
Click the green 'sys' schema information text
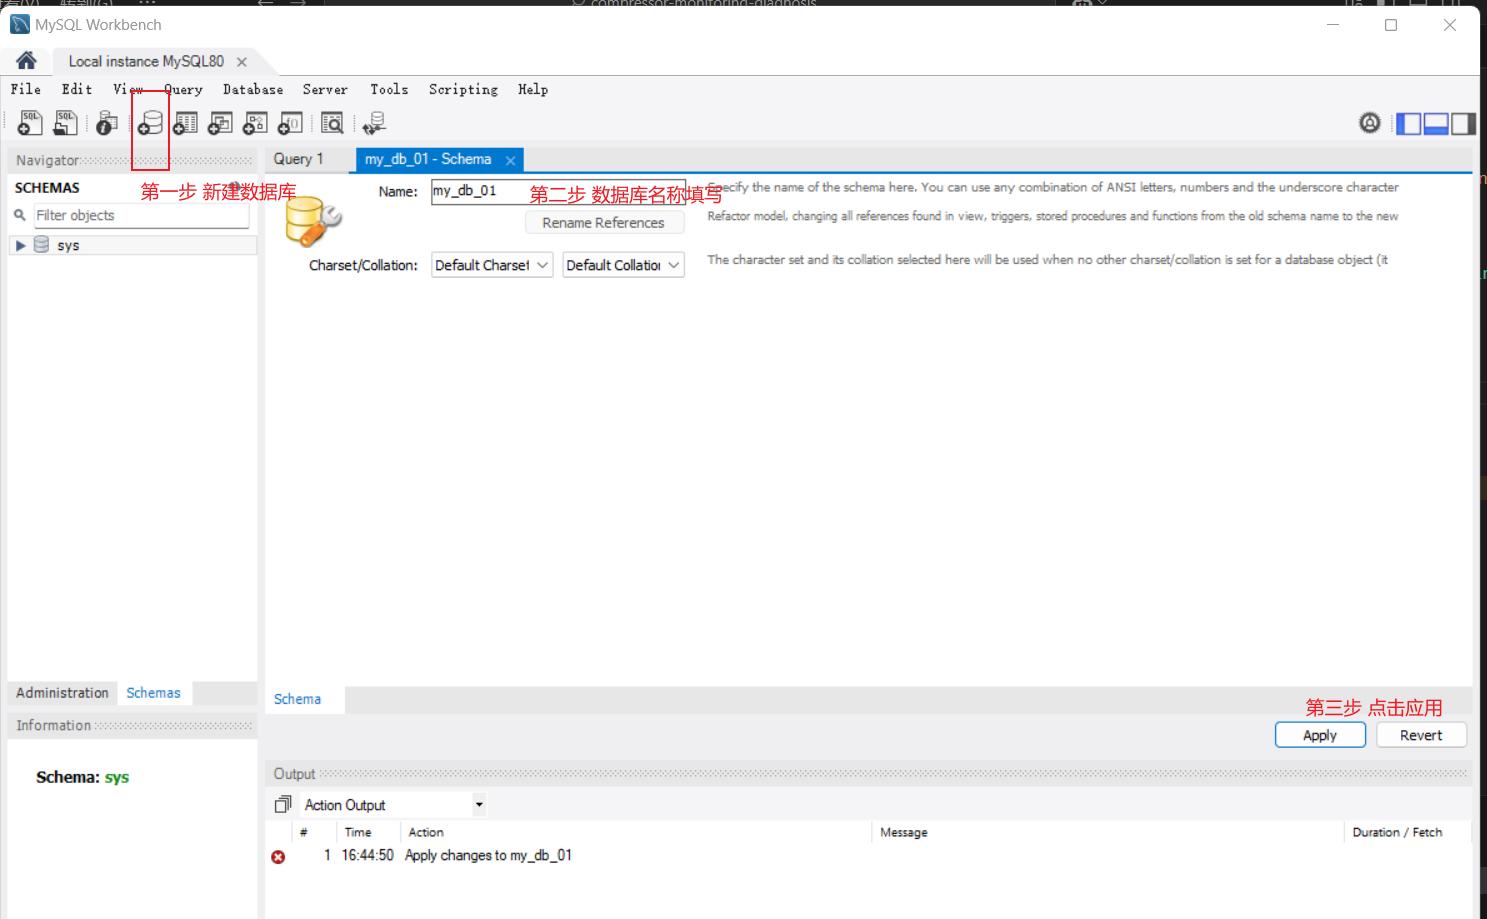pos(117,777)
